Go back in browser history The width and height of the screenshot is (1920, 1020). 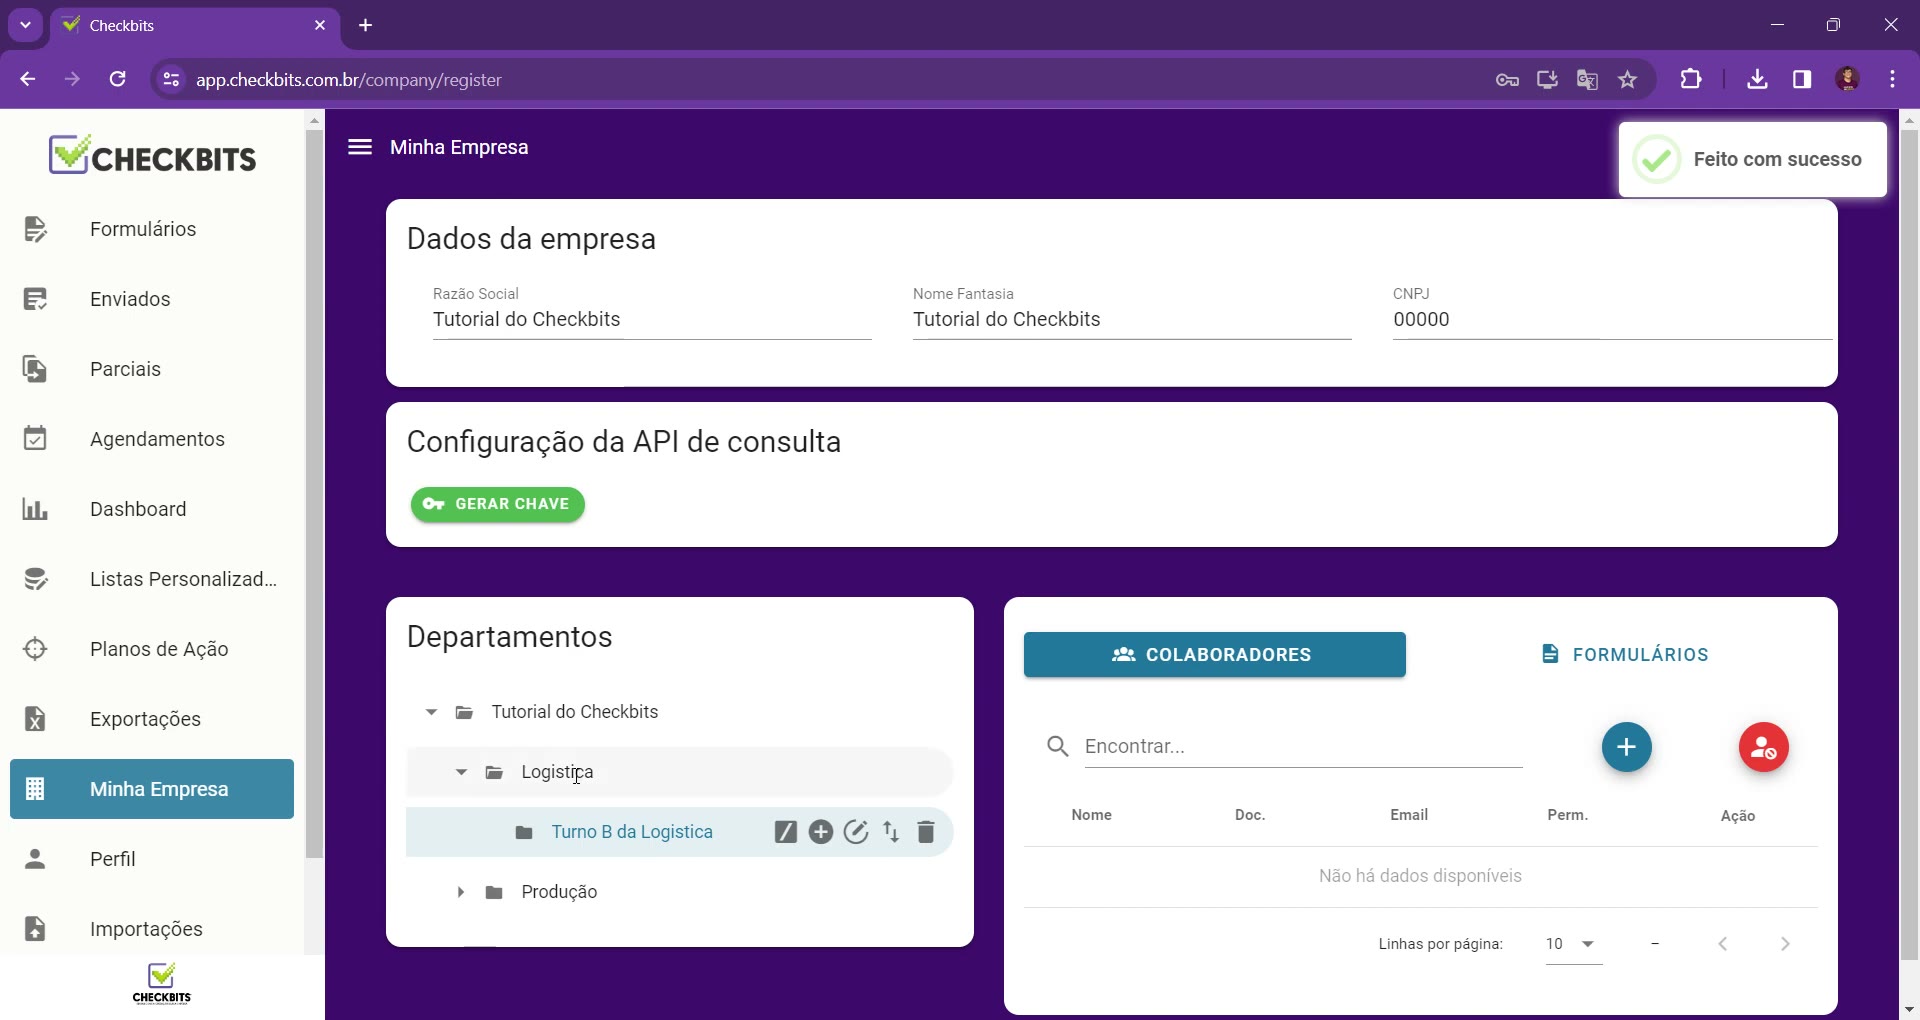click(28, 79)
